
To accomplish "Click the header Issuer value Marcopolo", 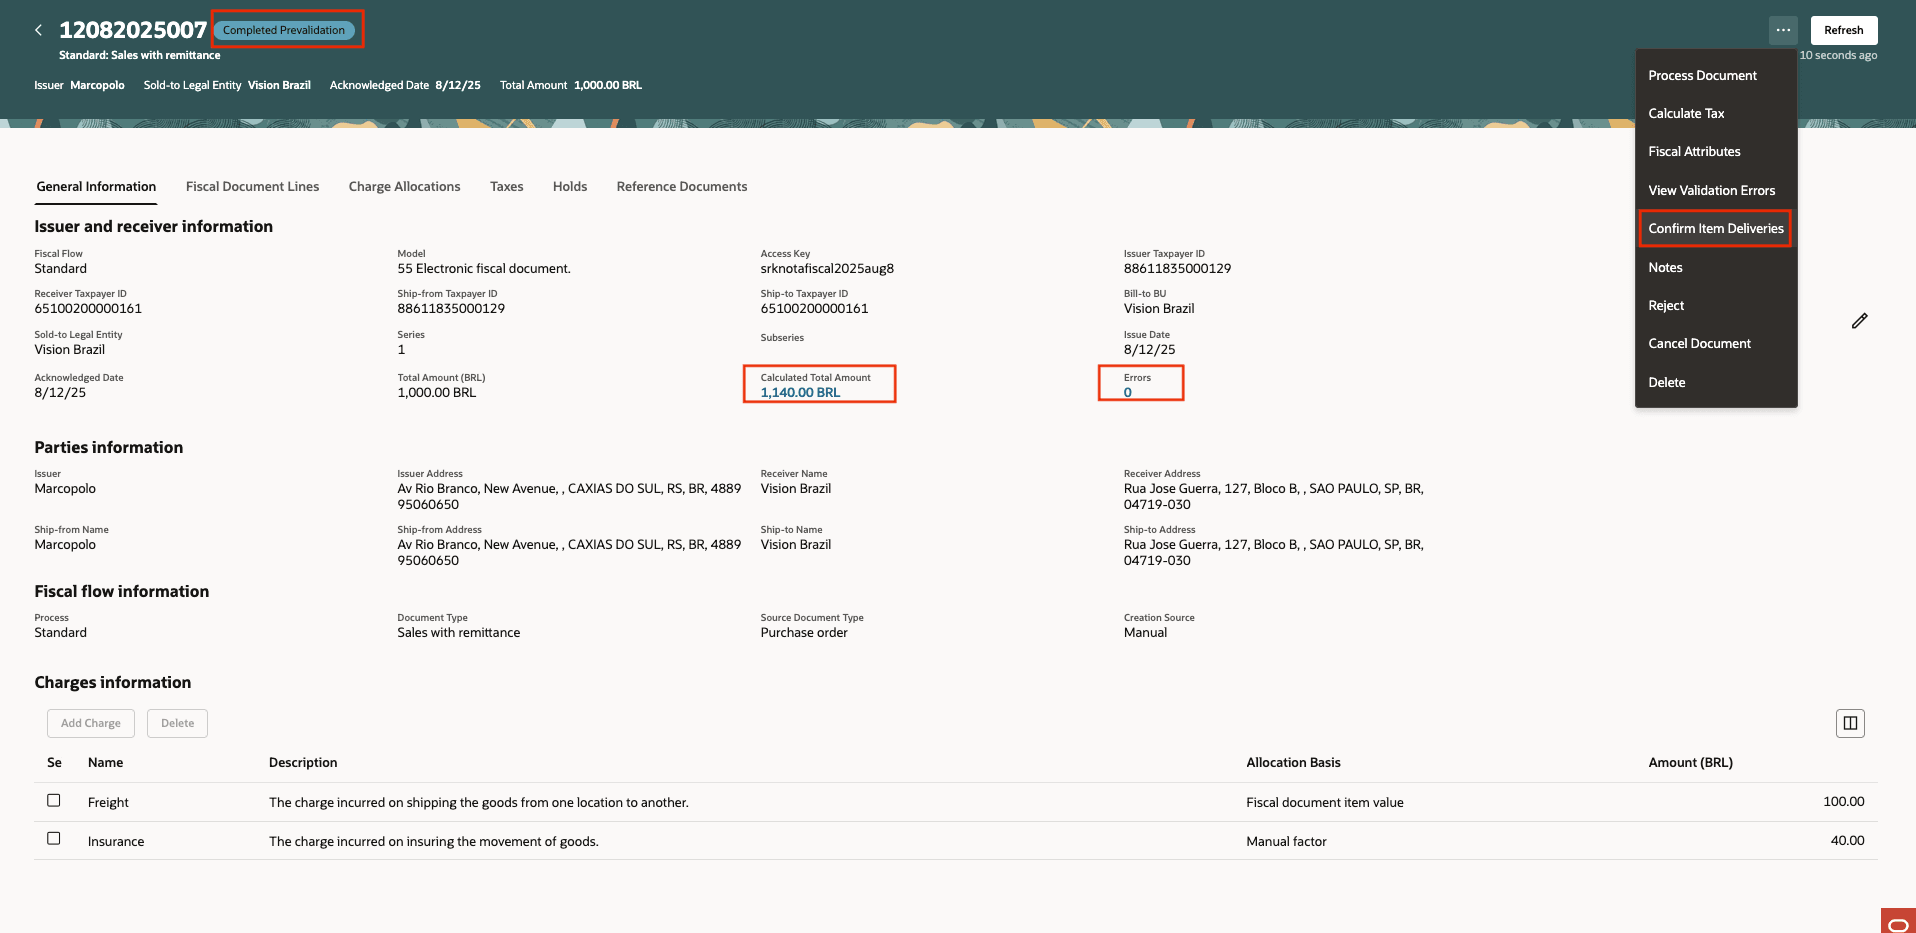I will [x=97, y=85].
